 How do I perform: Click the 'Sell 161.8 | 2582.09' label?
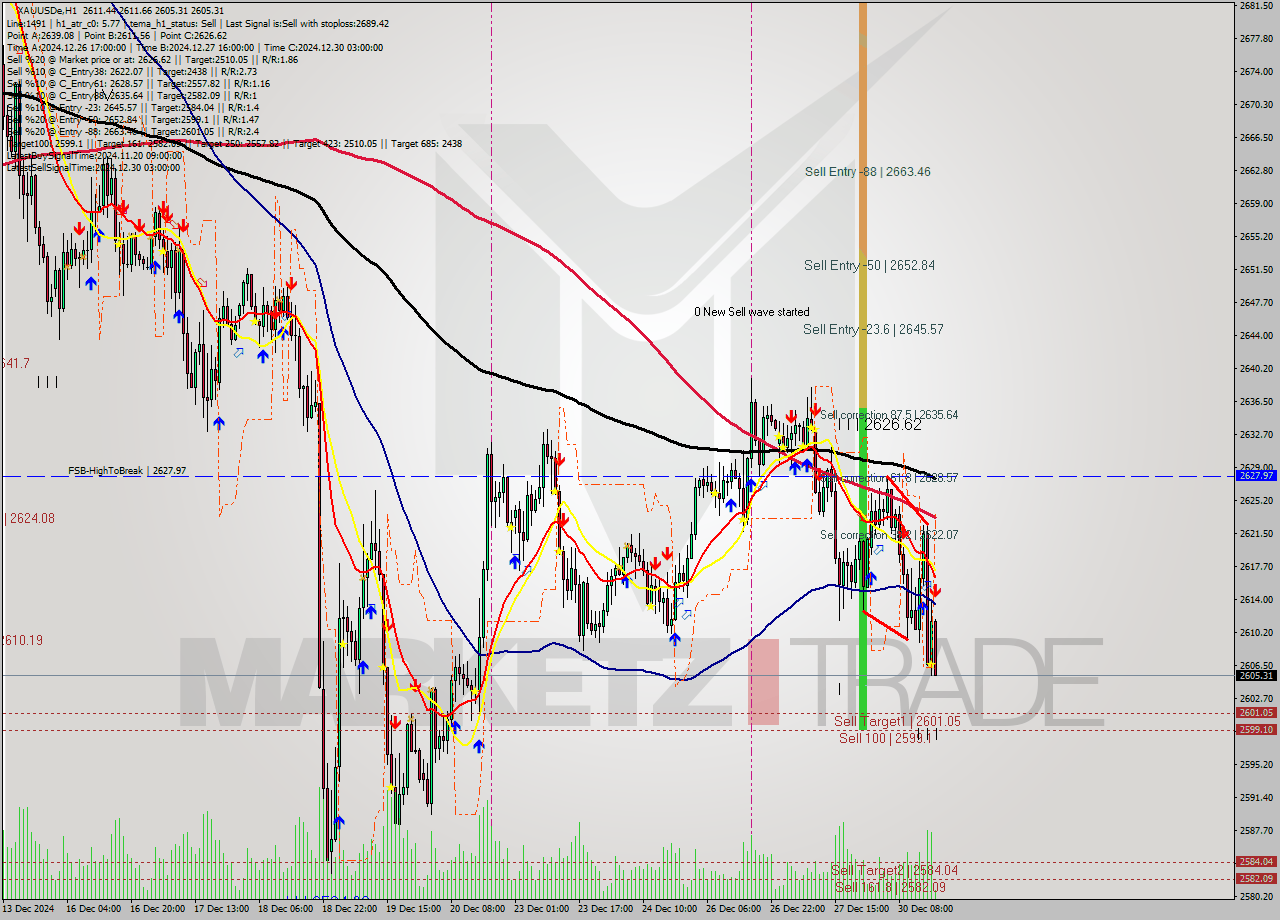(890, 887)
